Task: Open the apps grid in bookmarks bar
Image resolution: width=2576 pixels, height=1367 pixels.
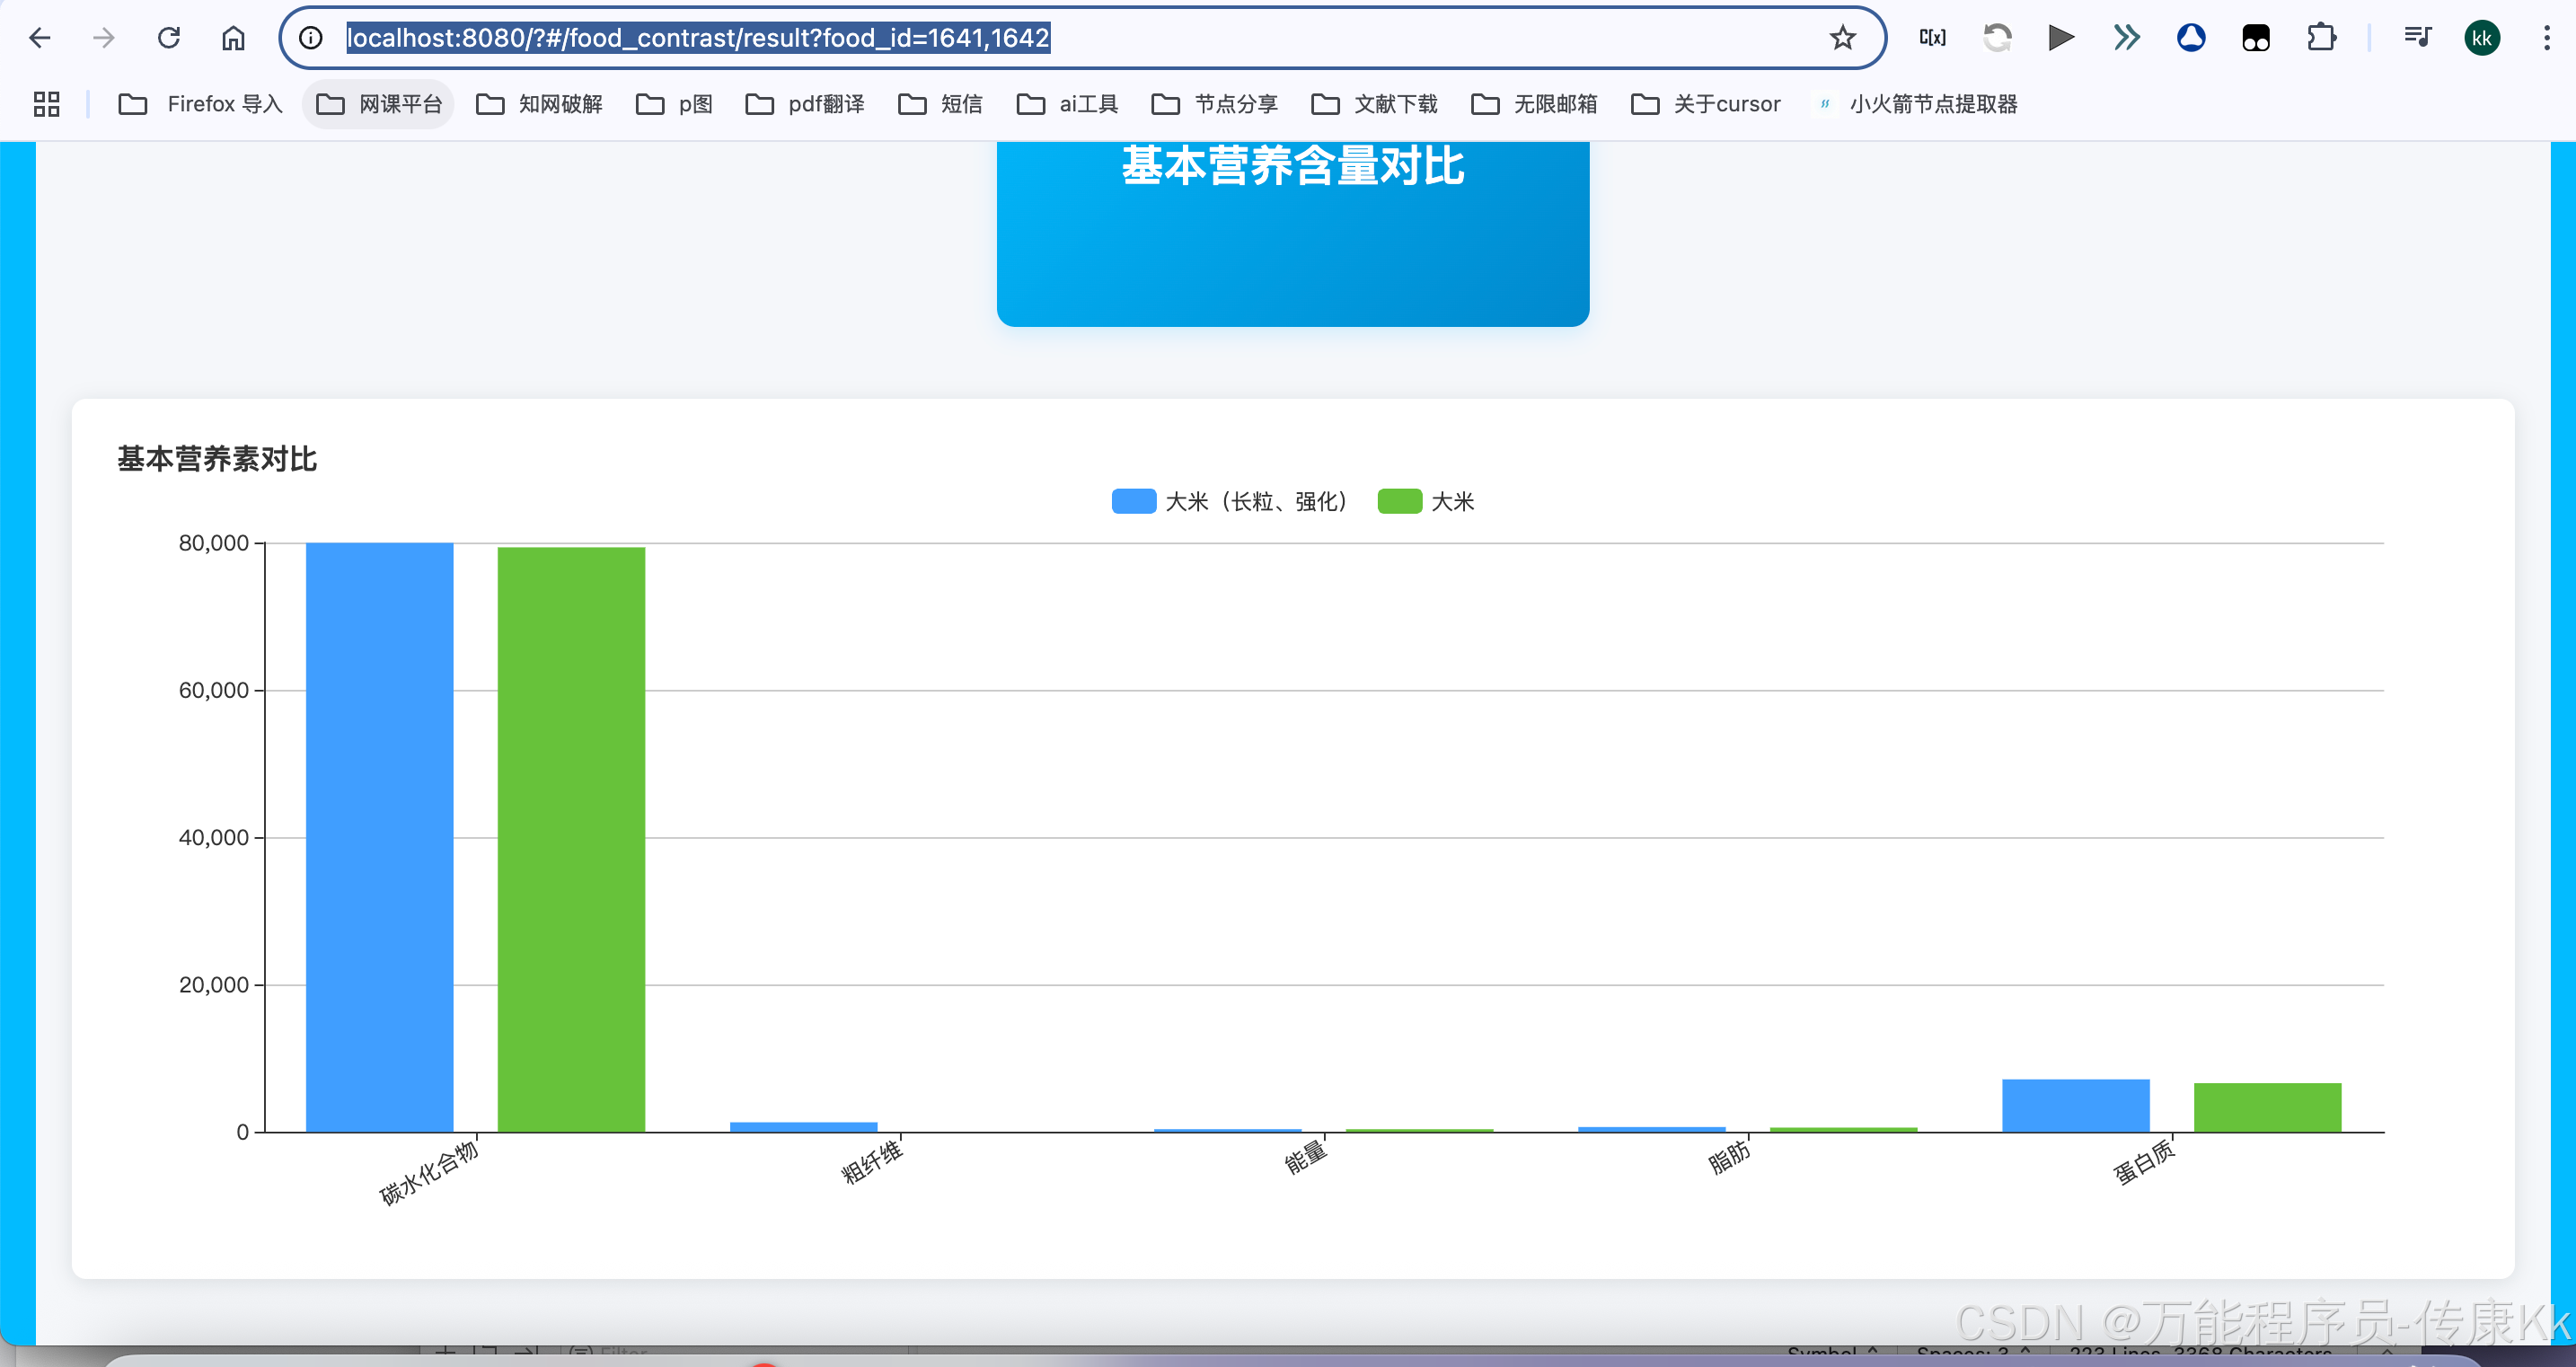Action: click(46, 104)
